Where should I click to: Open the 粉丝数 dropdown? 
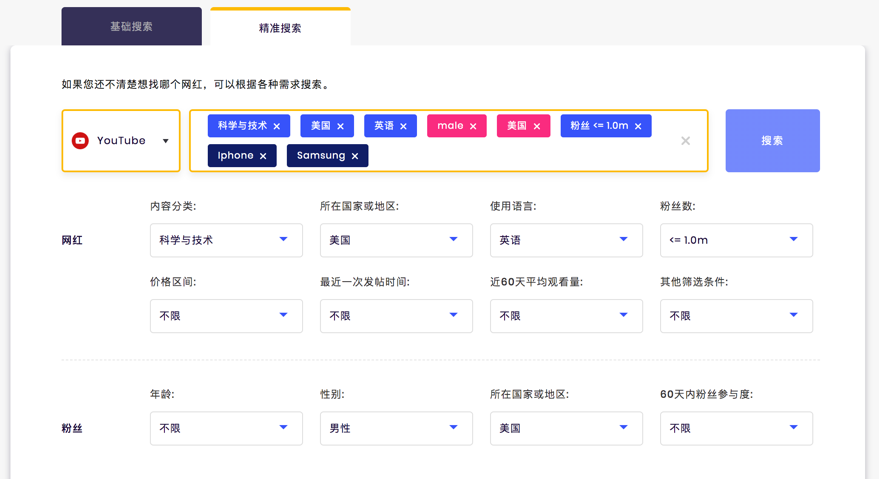[x=736, y=240]
